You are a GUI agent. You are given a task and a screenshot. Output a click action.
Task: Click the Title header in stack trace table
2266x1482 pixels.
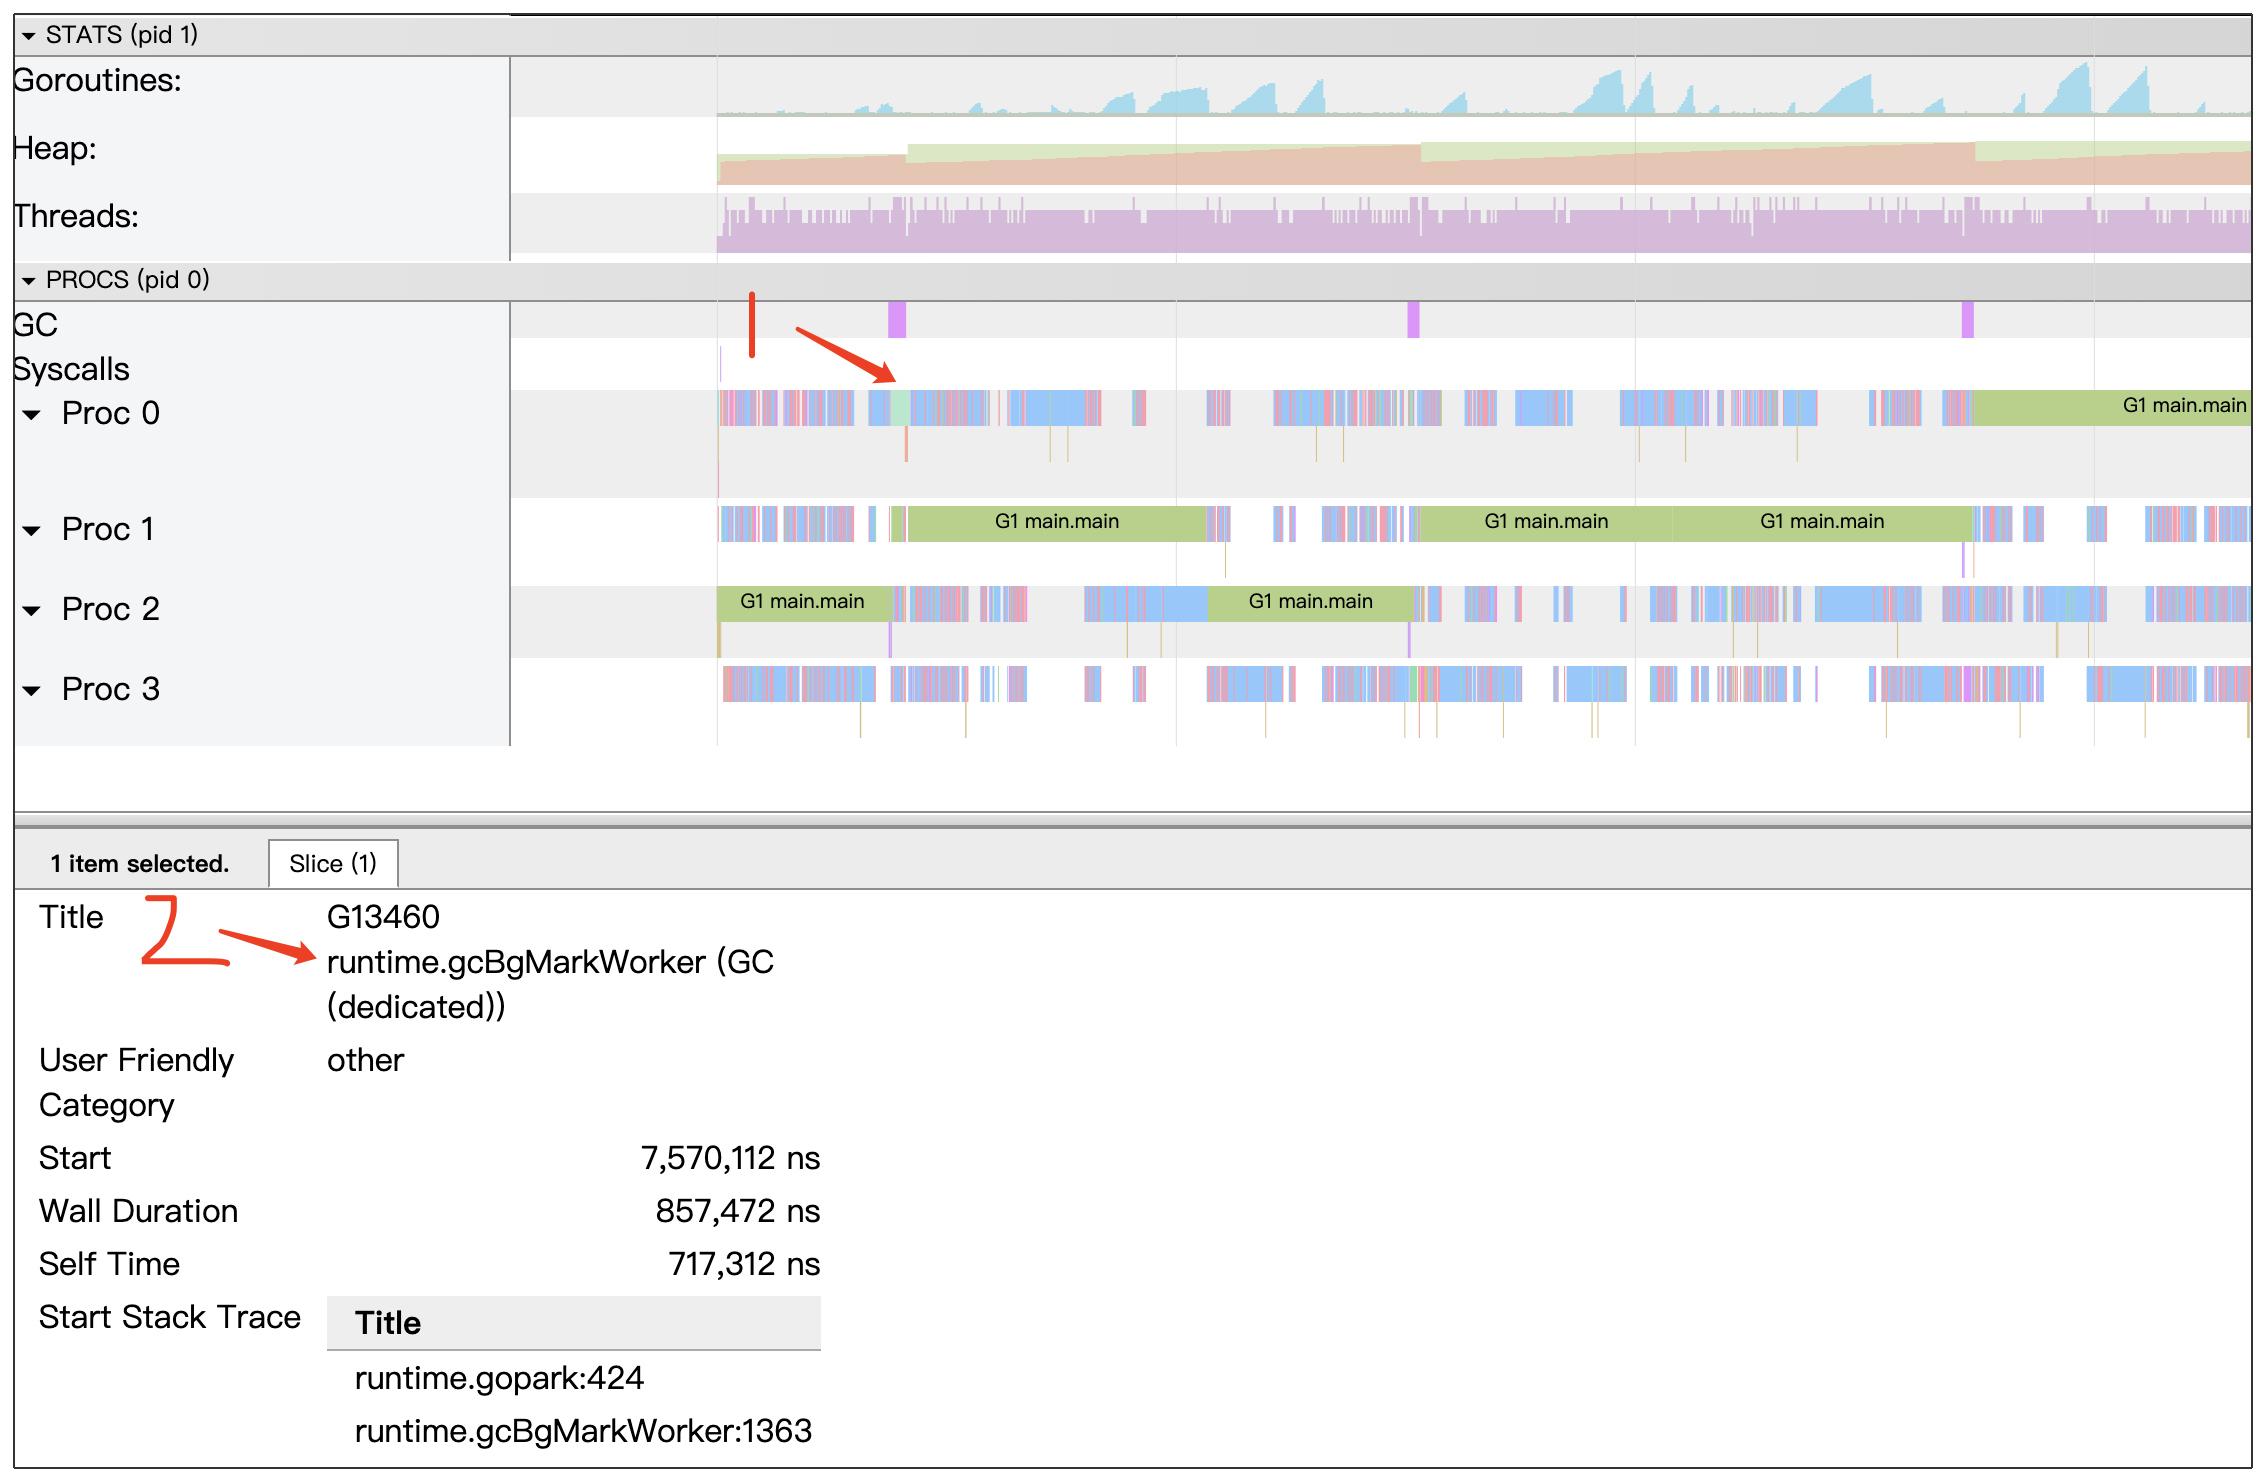pyautogui.click(x=388, y=1324)
